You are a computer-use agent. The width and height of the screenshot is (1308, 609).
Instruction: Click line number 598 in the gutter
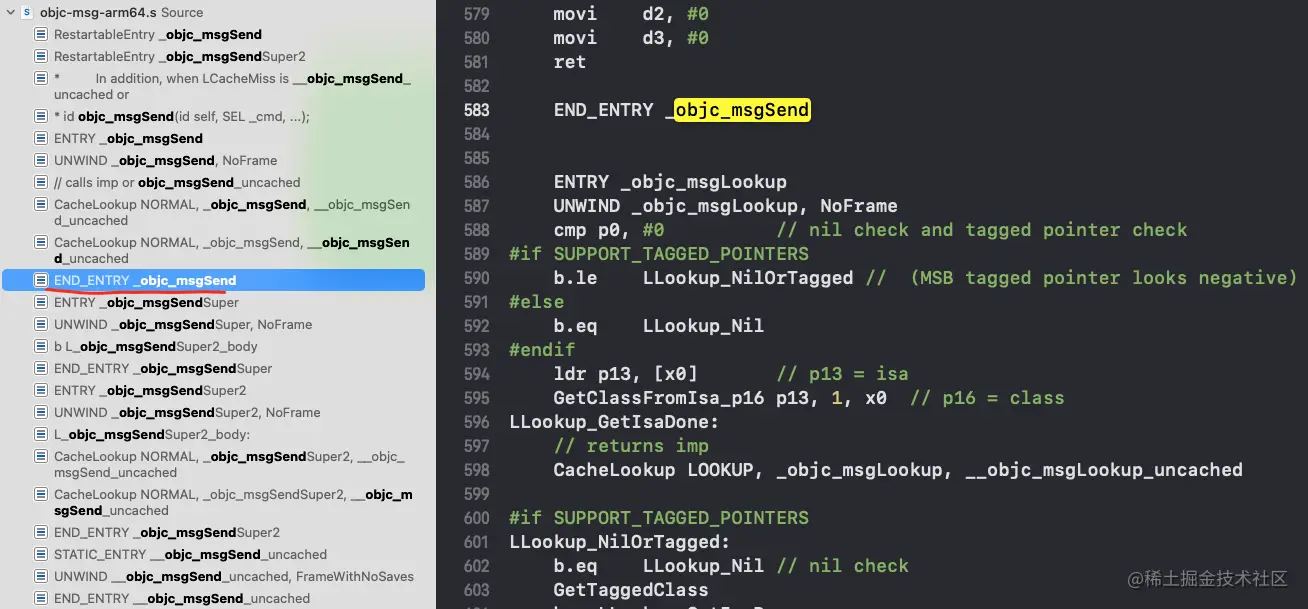pyautogui.click(x=477, y=470)
